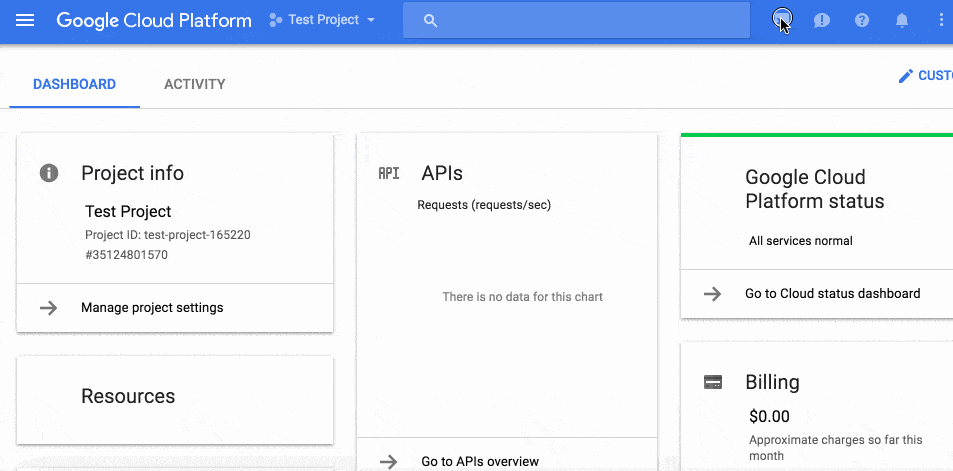Viewport: 953px width, 471px height.
Task: Expand the Test Project selector dropdown
Action: [322, 20]
